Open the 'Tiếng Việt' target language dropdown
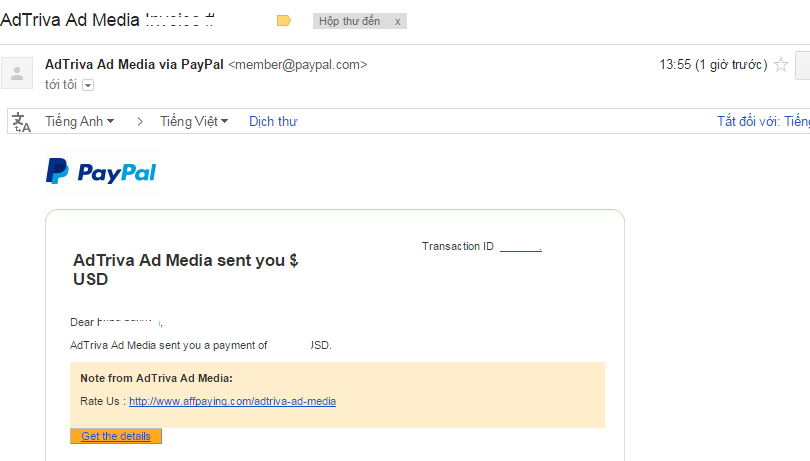The image size is (810, 461). pyautogui.click(x=194, y=121)
